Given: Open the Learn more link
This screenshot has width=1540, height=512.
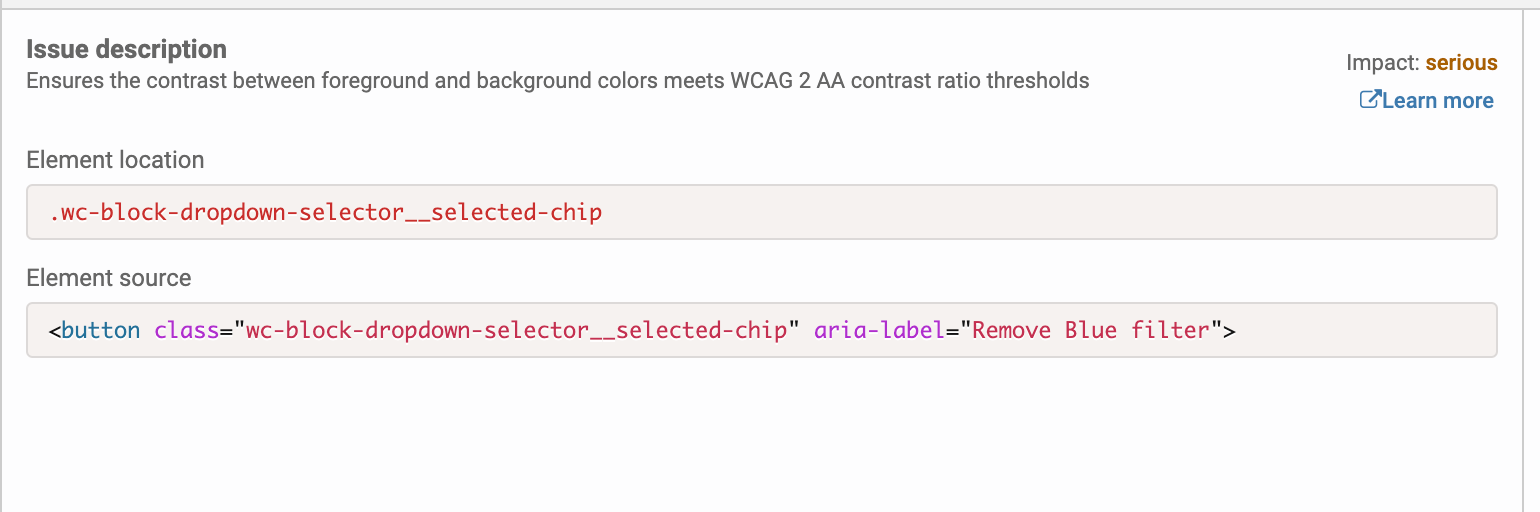Looking at the screenshot, I should [1427, 100].
